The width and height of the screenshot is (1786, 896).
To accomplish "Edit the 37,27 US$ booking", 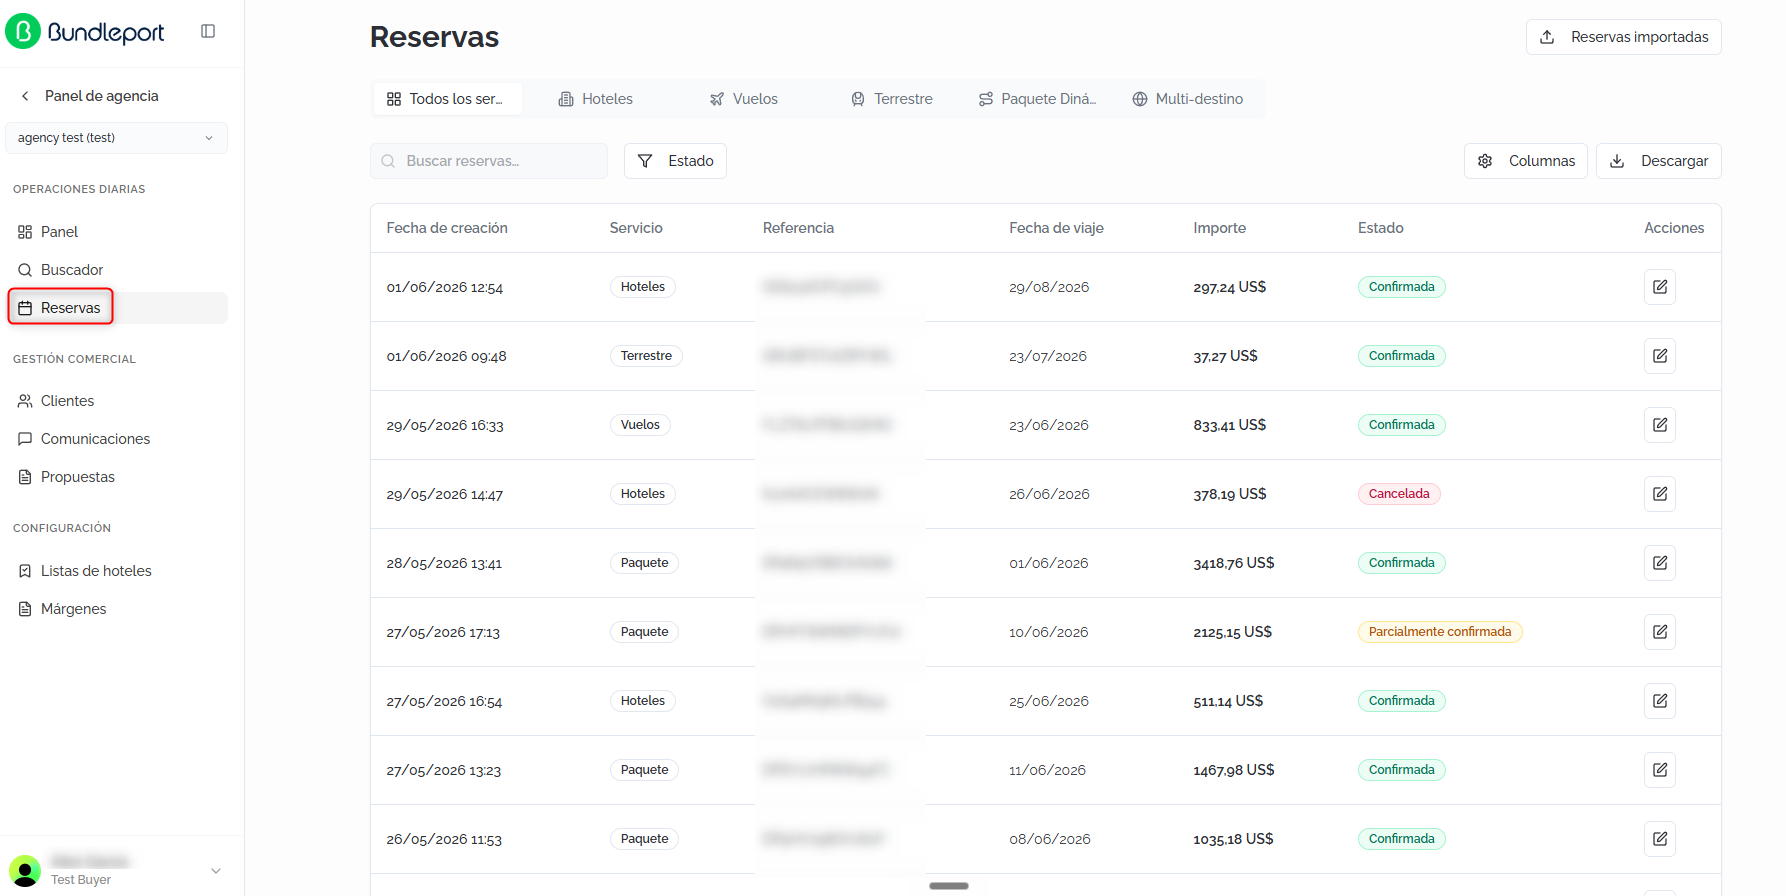I will click(x=1660, y=356).
